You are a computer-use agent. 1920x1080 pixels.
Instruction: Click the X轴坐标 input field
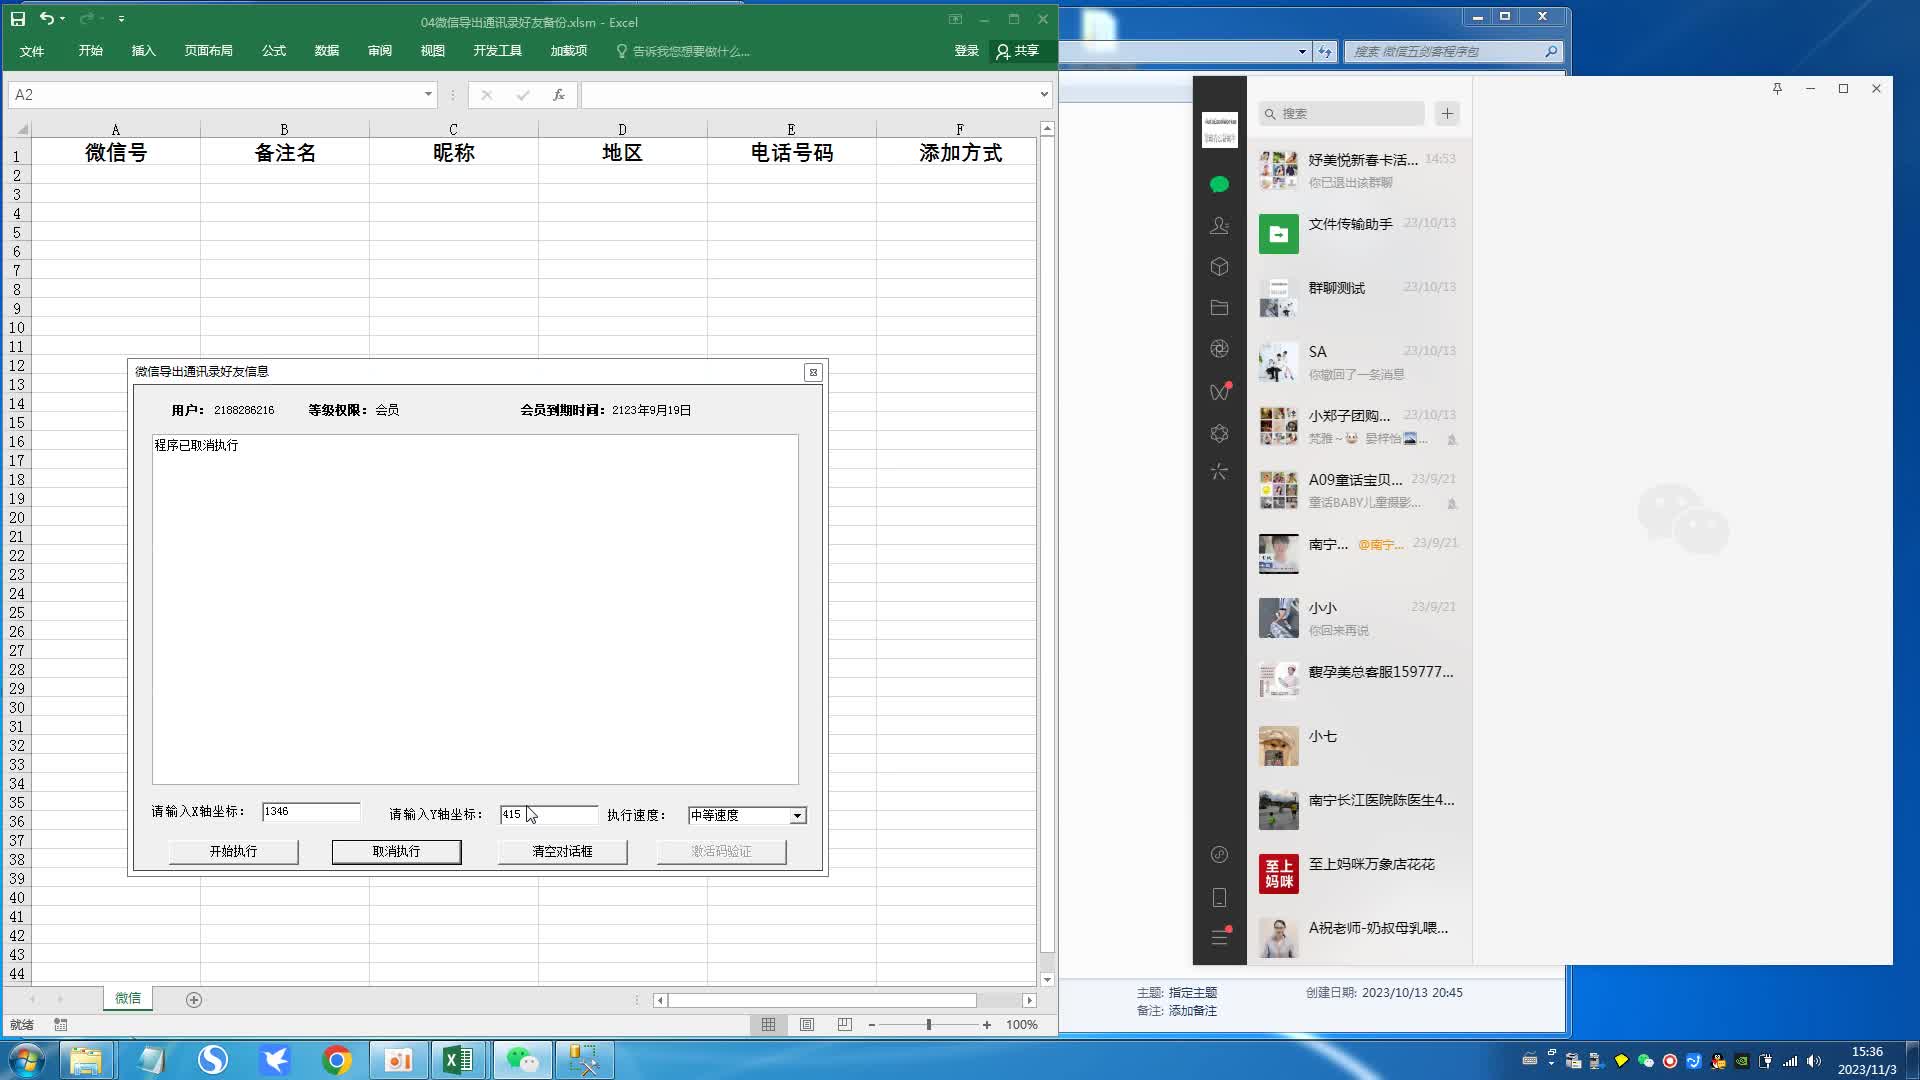[311, 812]
